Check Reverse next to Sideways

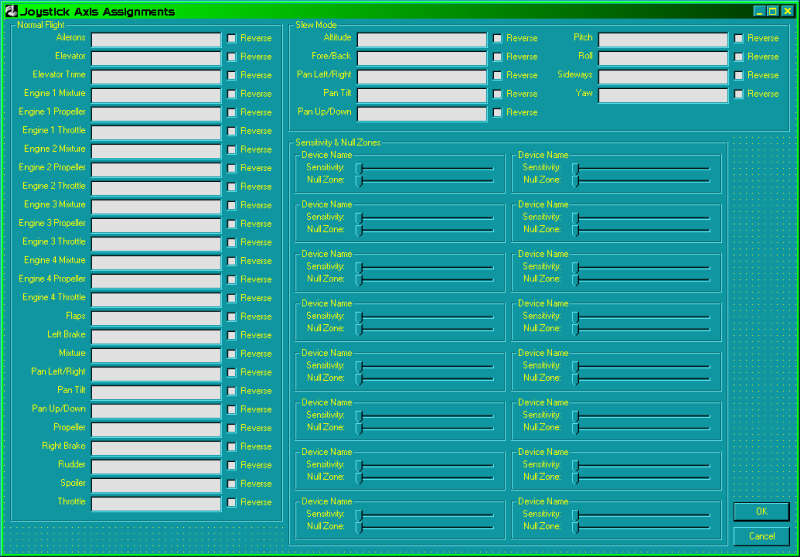(x=739, y=75)
